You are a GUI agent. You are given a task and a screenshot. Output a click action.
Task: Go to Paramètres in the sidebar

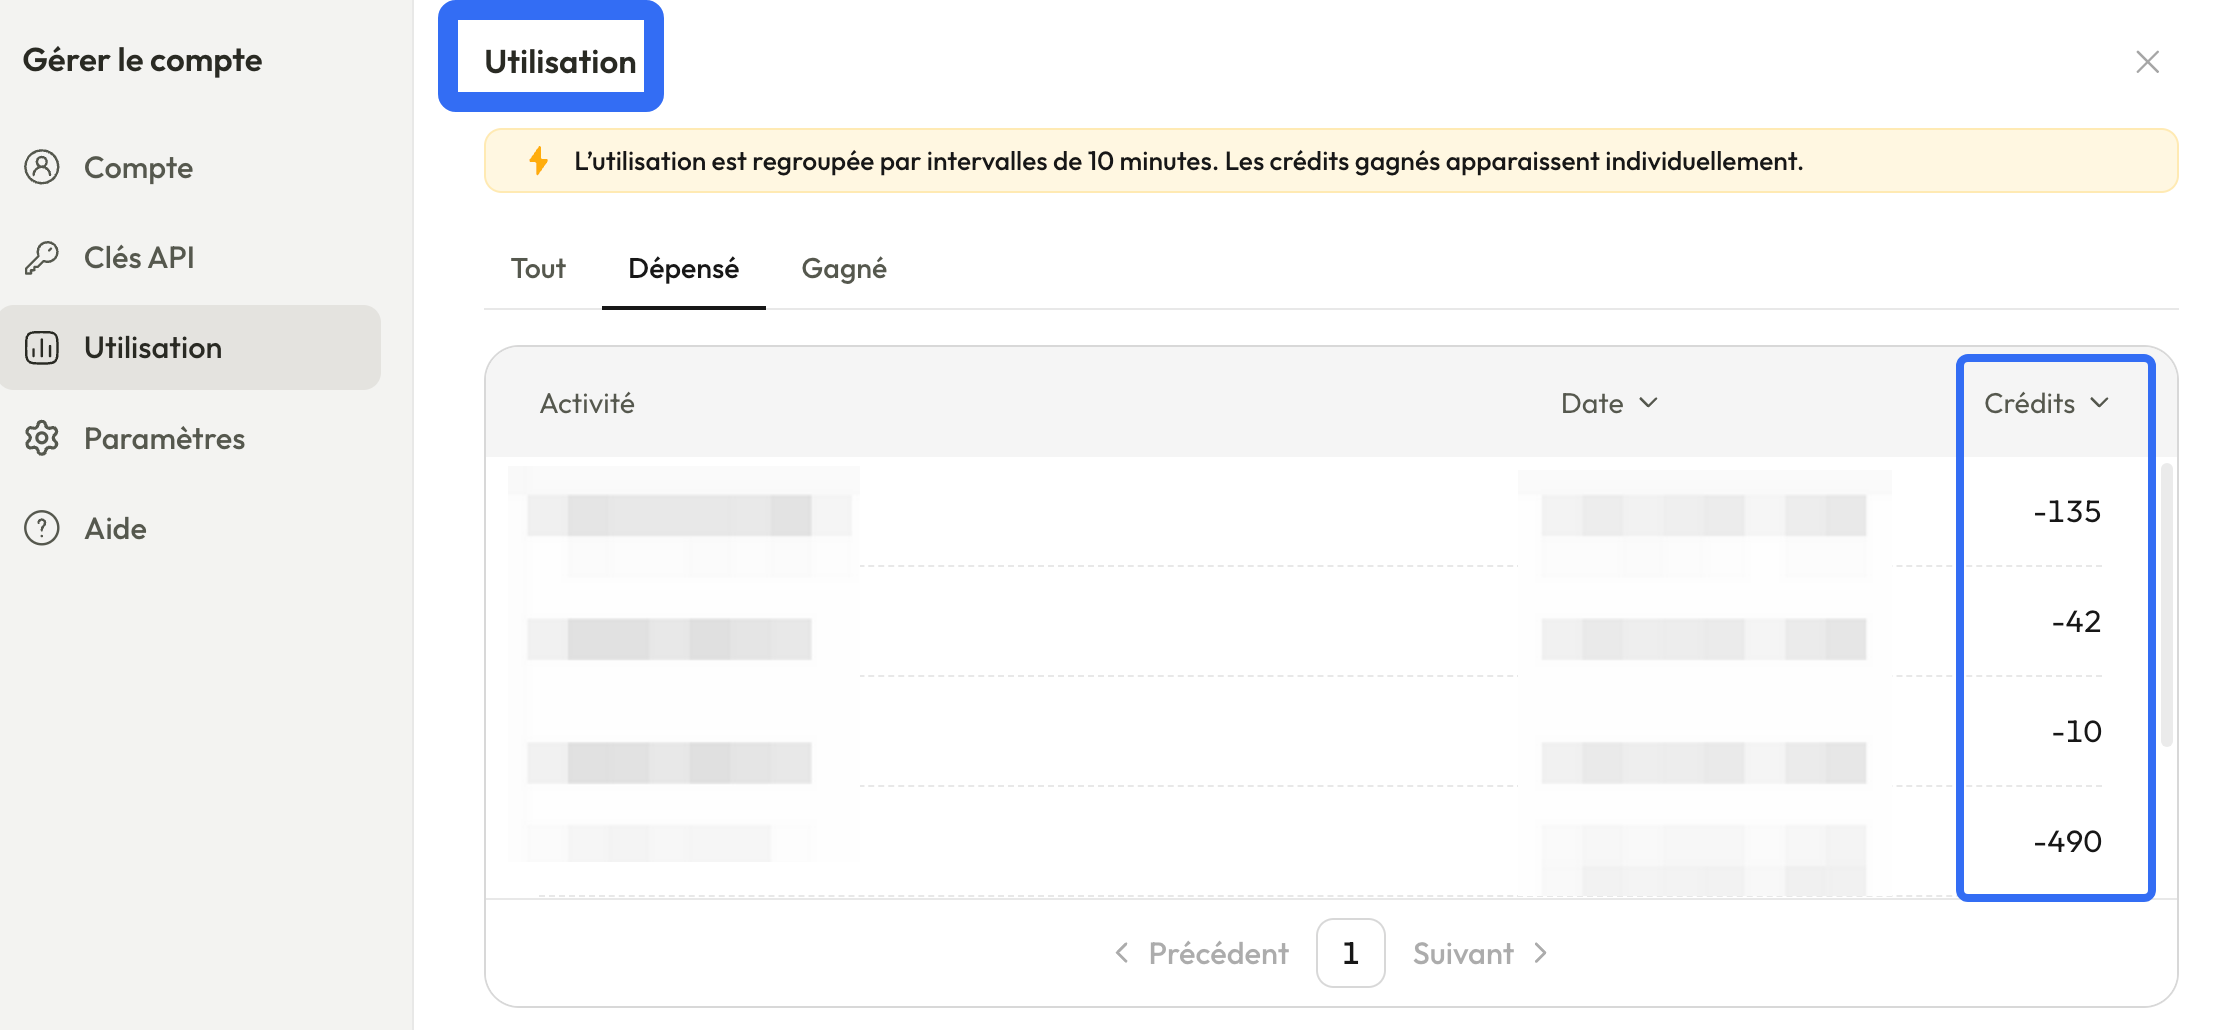click(190, 438)
